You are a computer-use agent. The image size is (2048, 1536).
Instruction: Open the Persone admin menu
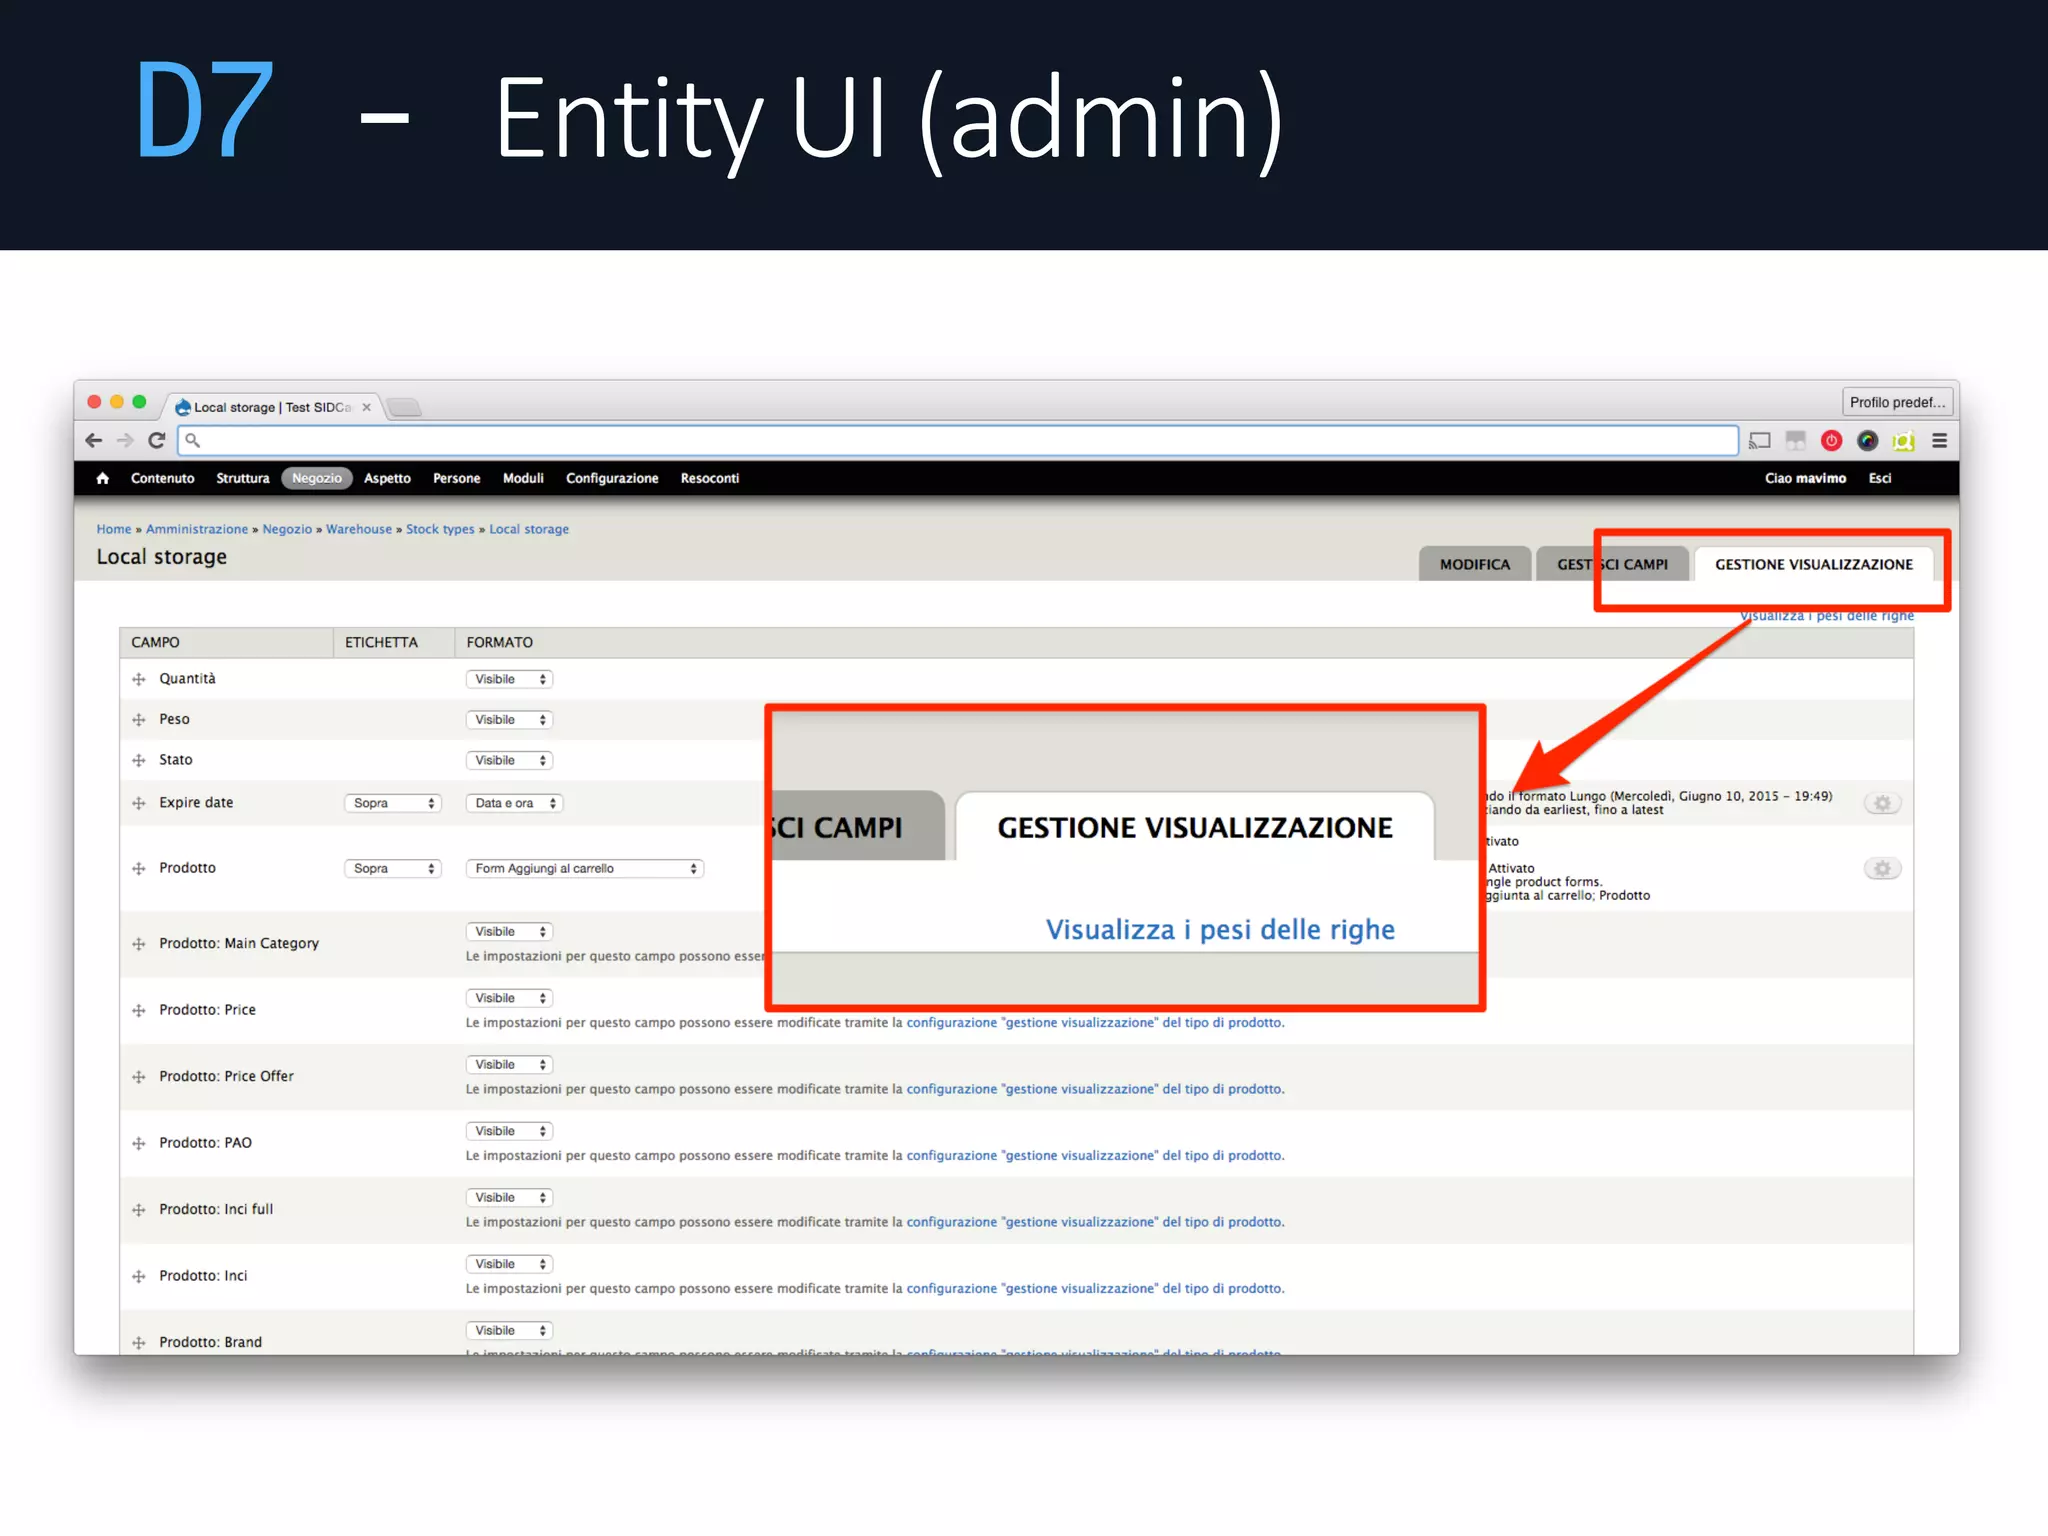[x=456, y=478]
